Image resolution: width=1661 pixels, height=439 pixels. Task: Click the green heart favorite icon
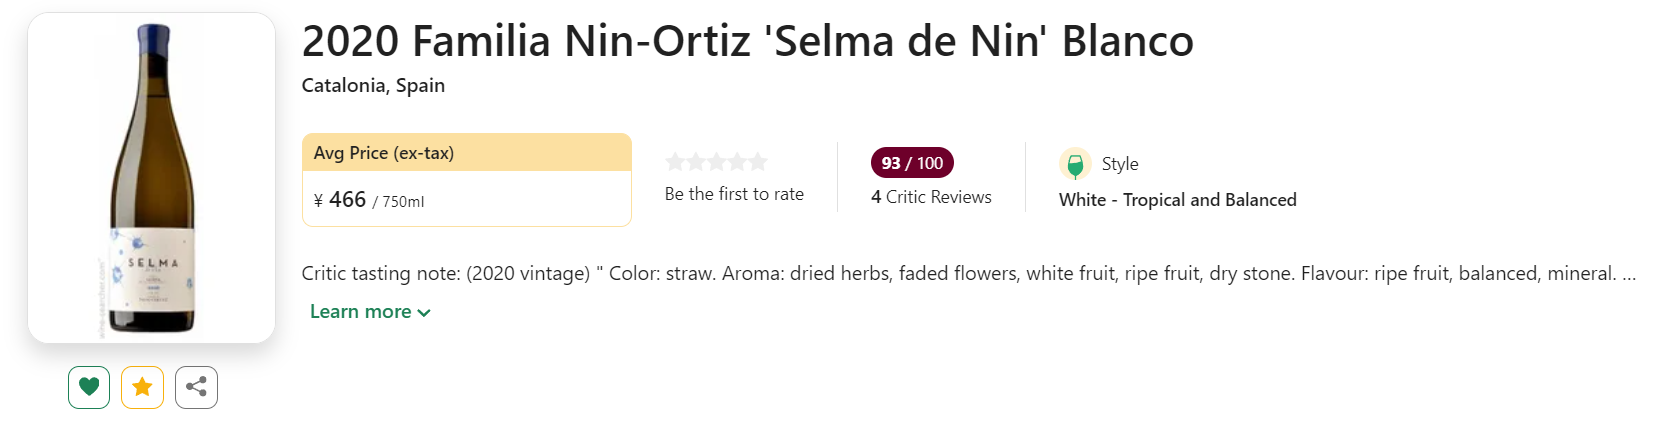point(89,387)
